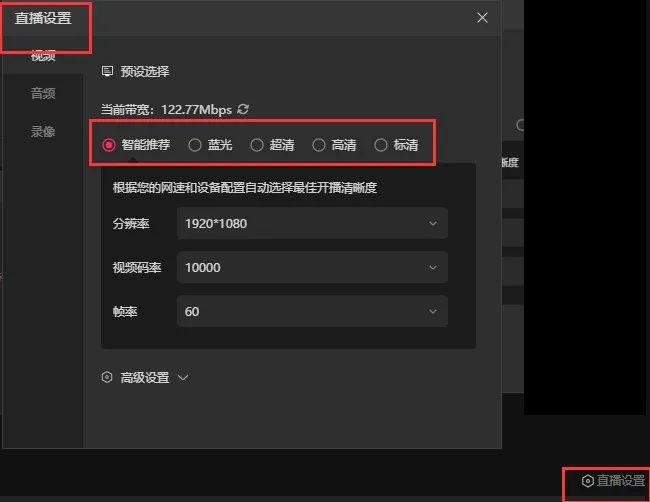Click the gear icon at bottom-right 直播设置
The width and height of the screenshot is (650, 502).
point(587,481)
